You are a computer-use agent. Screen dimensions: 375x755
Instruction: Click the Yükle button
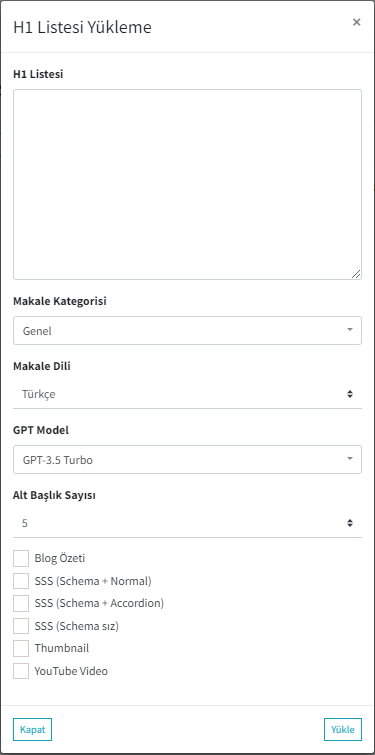tap(343, 729)
